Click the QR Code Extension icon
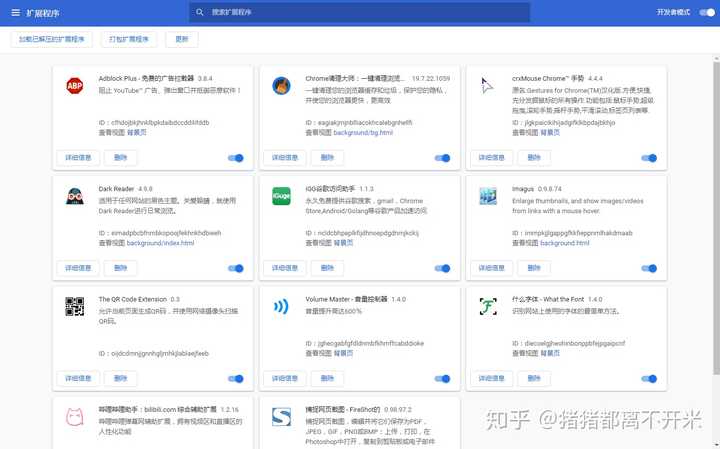The image size is (720, 449). pos(74,306)
